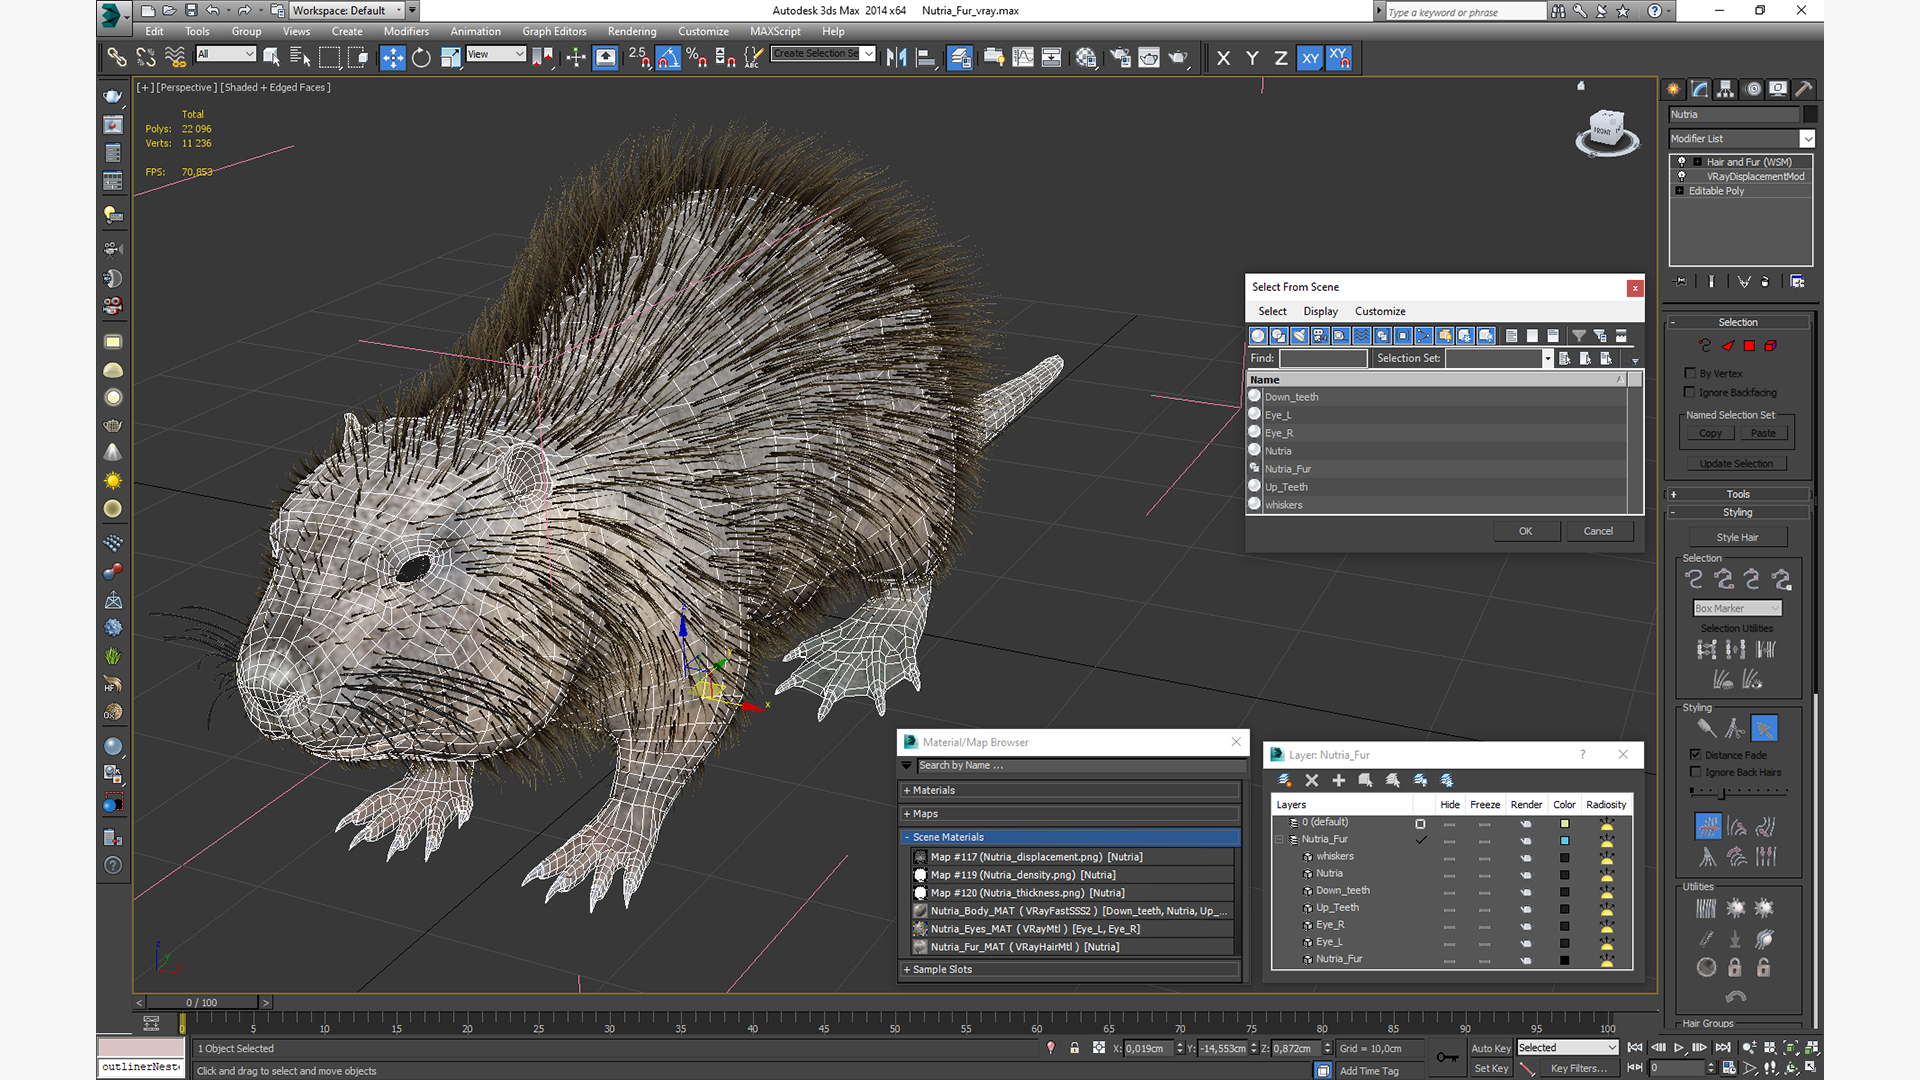Click the Go to End playback button
Image resolution: width=1920 pixels, height=1080 pixels.
[1723, 1048]
